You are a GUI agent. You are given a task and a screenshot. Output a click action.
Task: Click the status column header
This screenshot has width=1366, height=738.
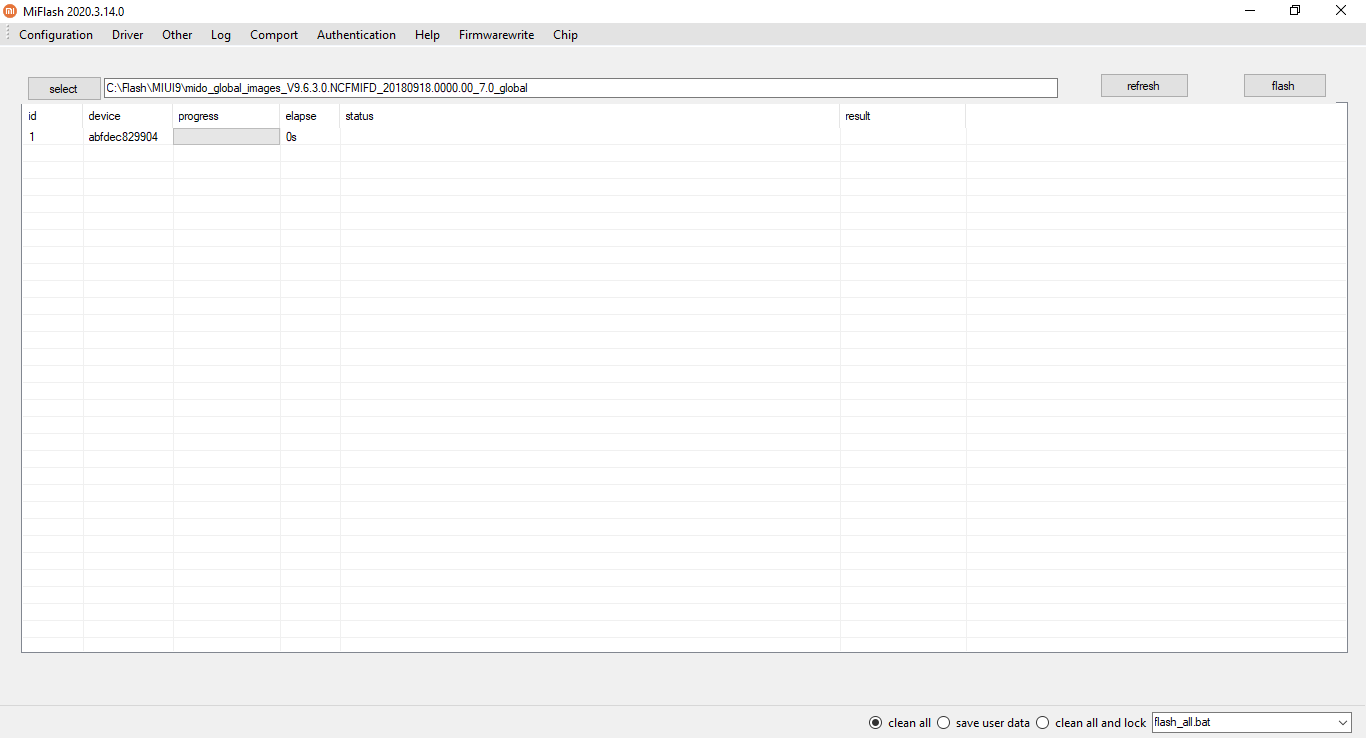[590, 116]
